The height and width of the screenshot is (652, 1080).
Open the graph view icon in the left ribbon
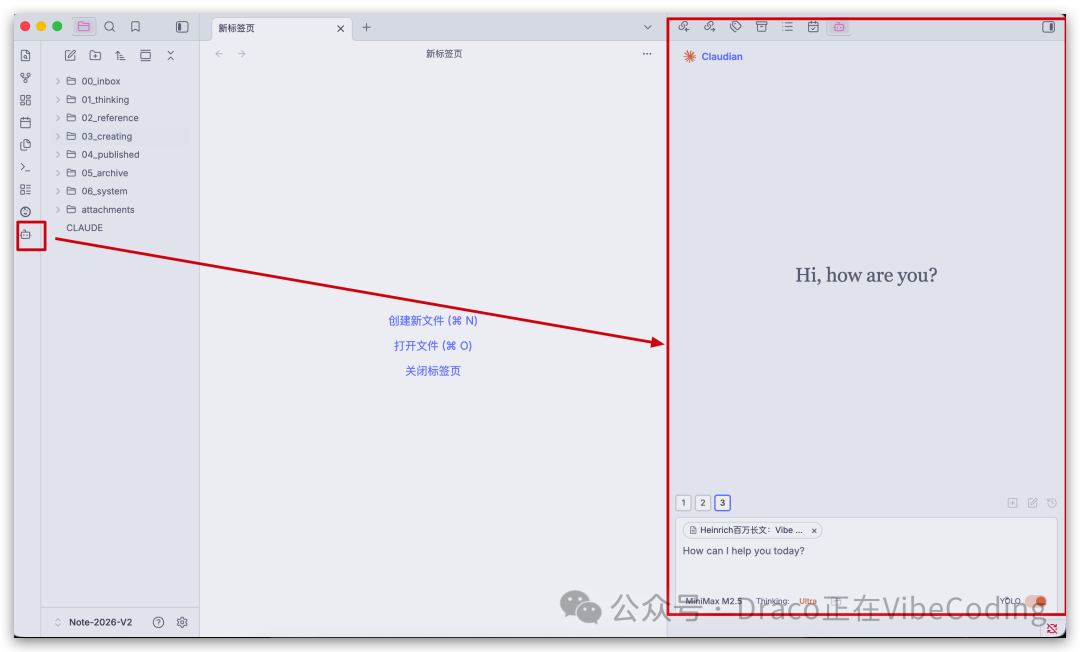[x=25, y=78]
